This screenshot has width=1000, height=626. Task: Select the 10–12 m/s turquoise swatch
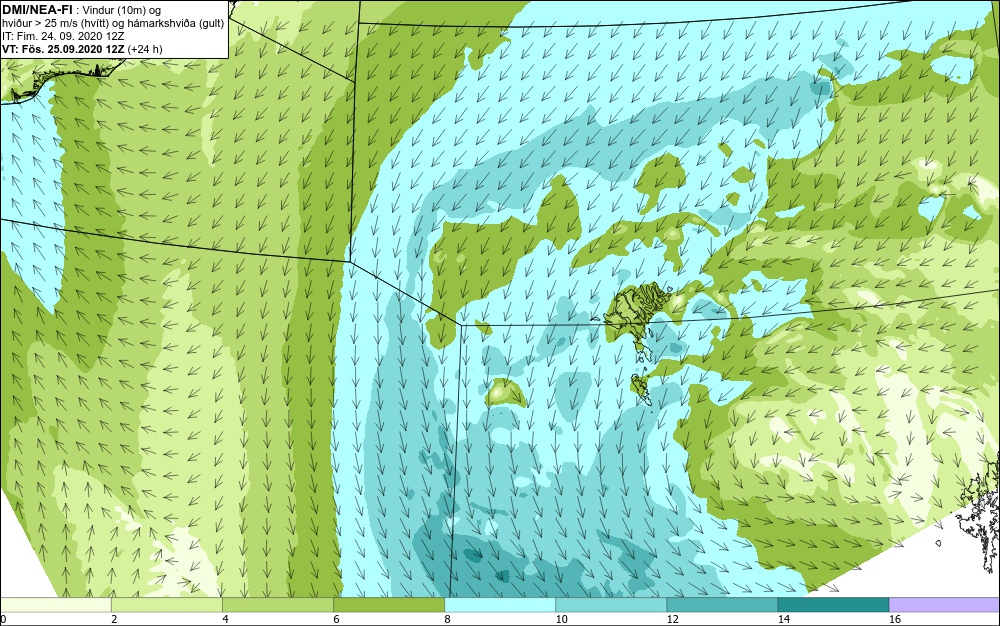[611, 604]
